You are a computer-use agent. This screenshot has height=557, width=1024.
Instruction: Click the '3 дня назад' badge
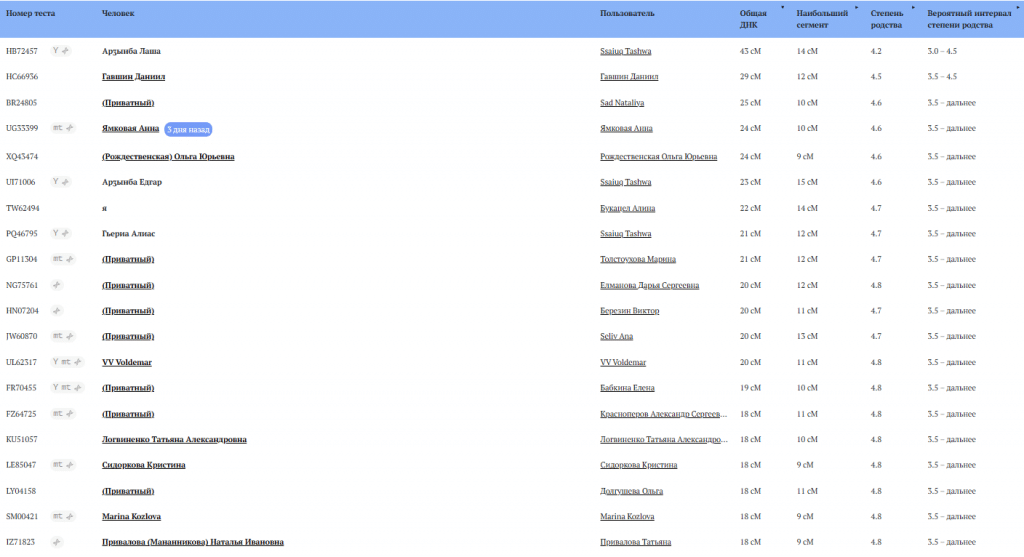coord(189,129)
